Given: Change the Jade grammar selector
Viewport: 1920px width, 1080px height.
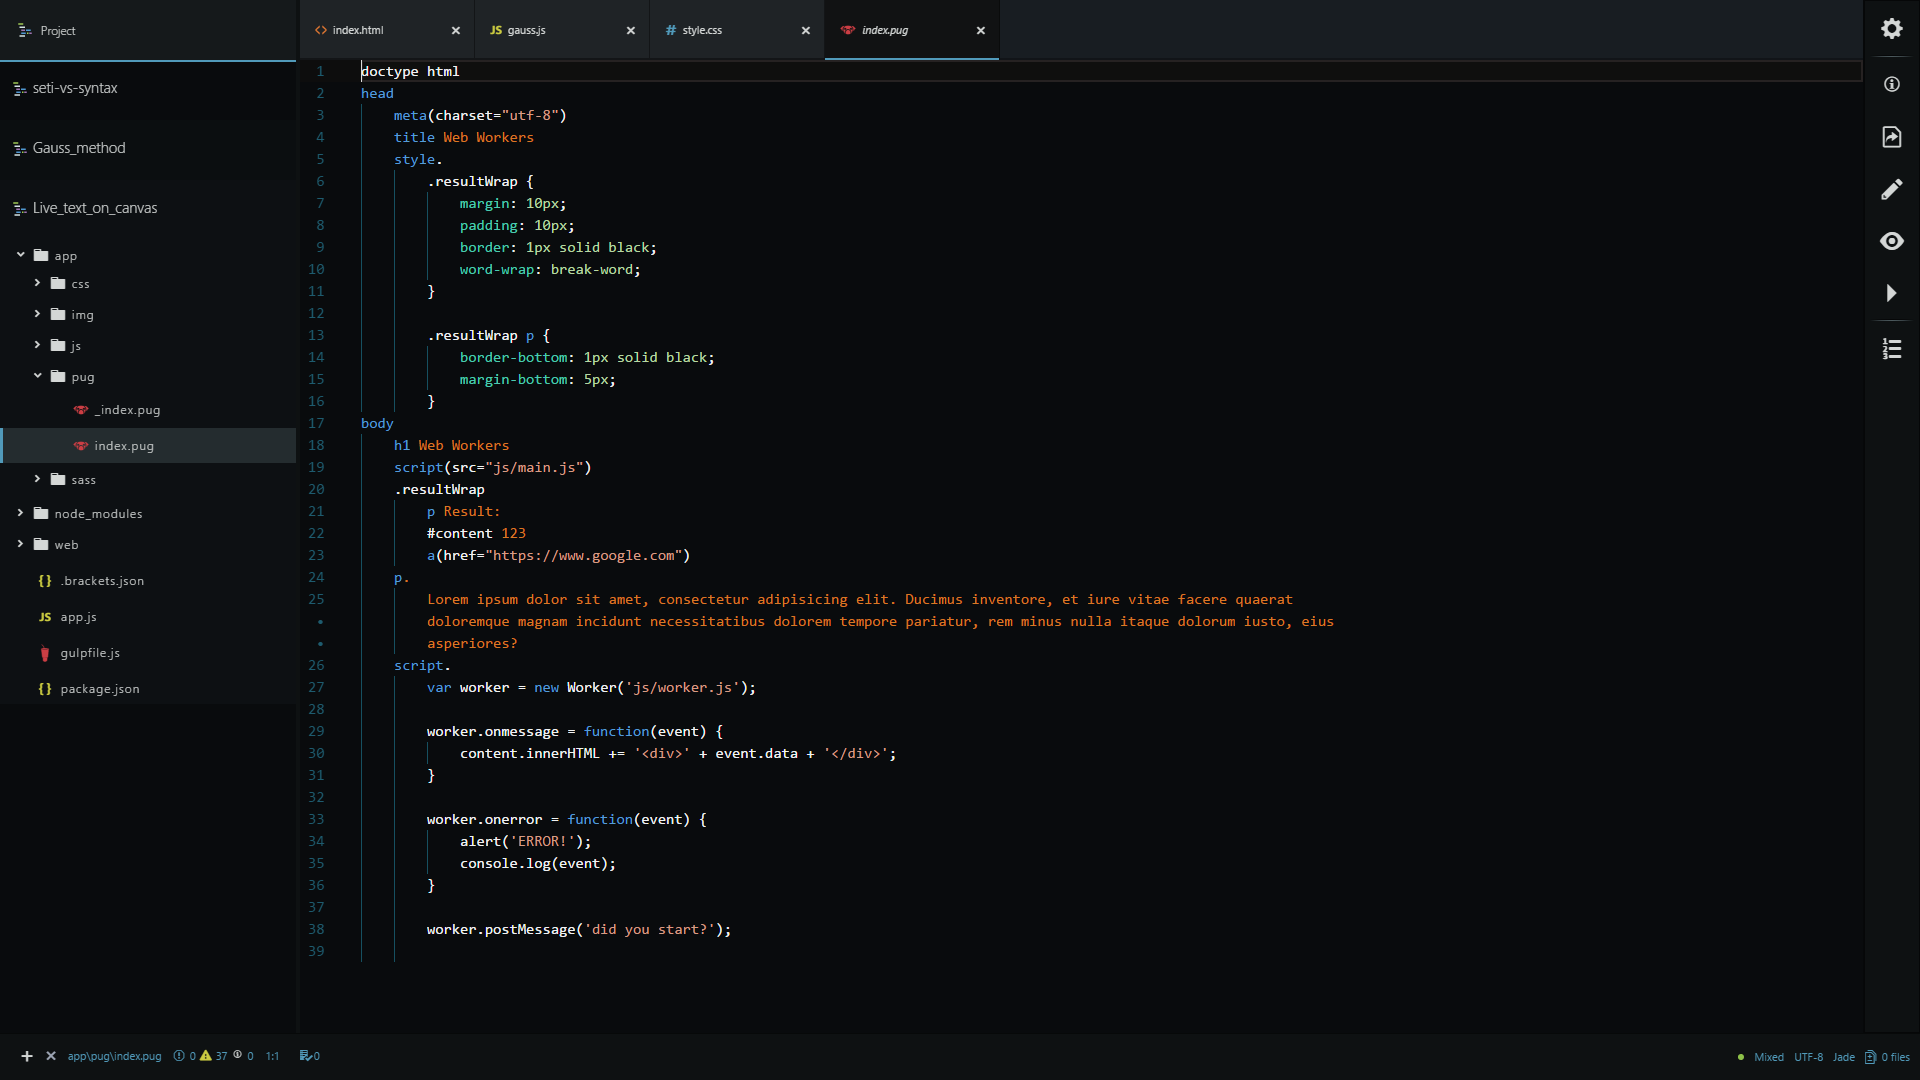Looking at the screenshot, I should 1843,1057.
